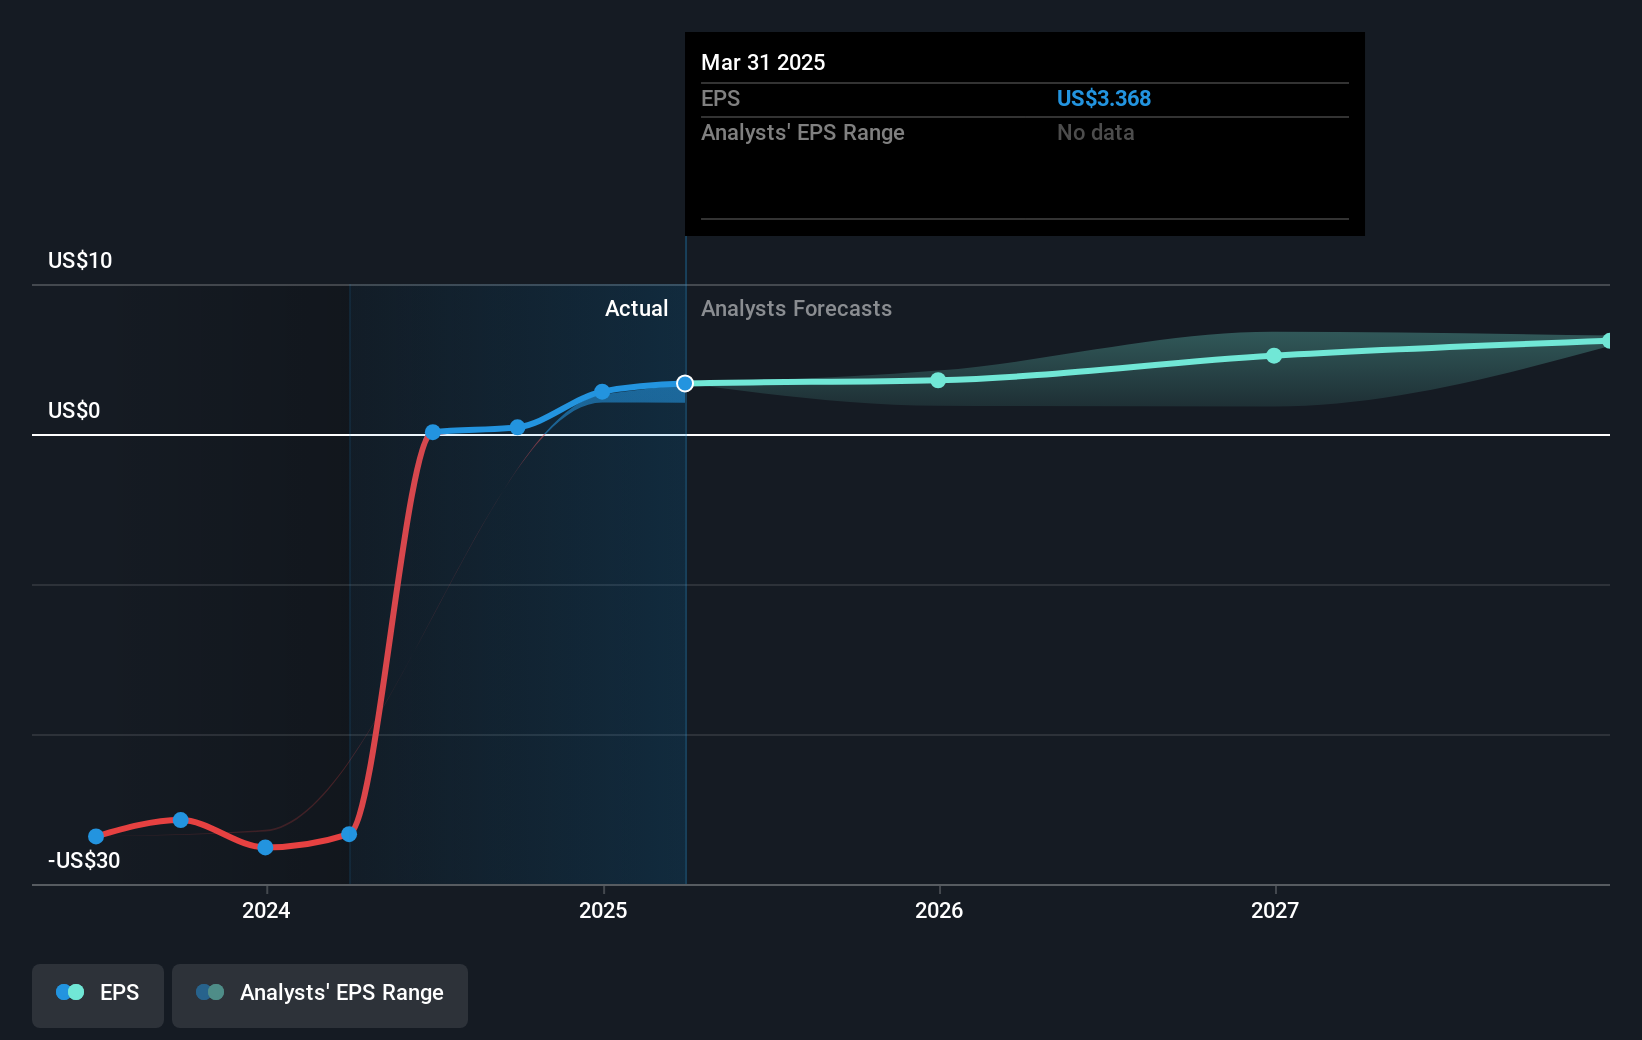
Task: Toggle the EPS series in the legend
Action: (98, 995)
